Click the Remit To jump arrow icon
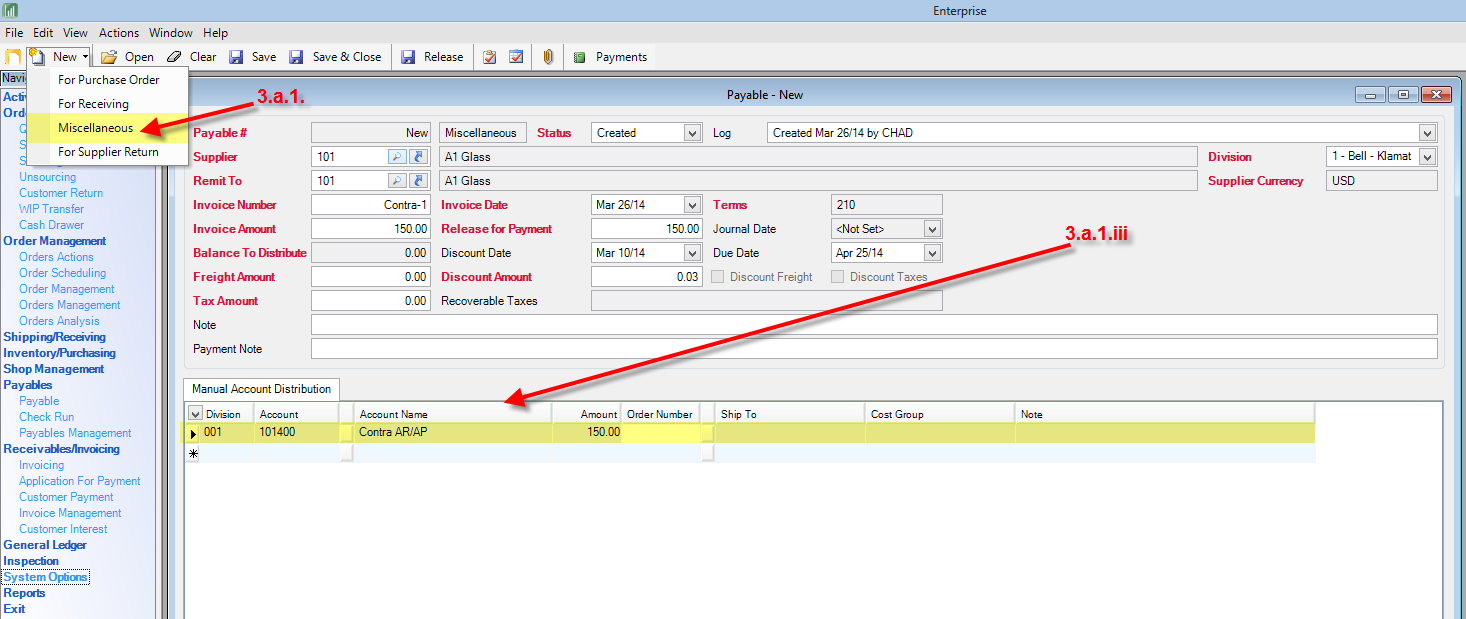The width and height of the screenshot is (1466, 619). tap(419, 181)
